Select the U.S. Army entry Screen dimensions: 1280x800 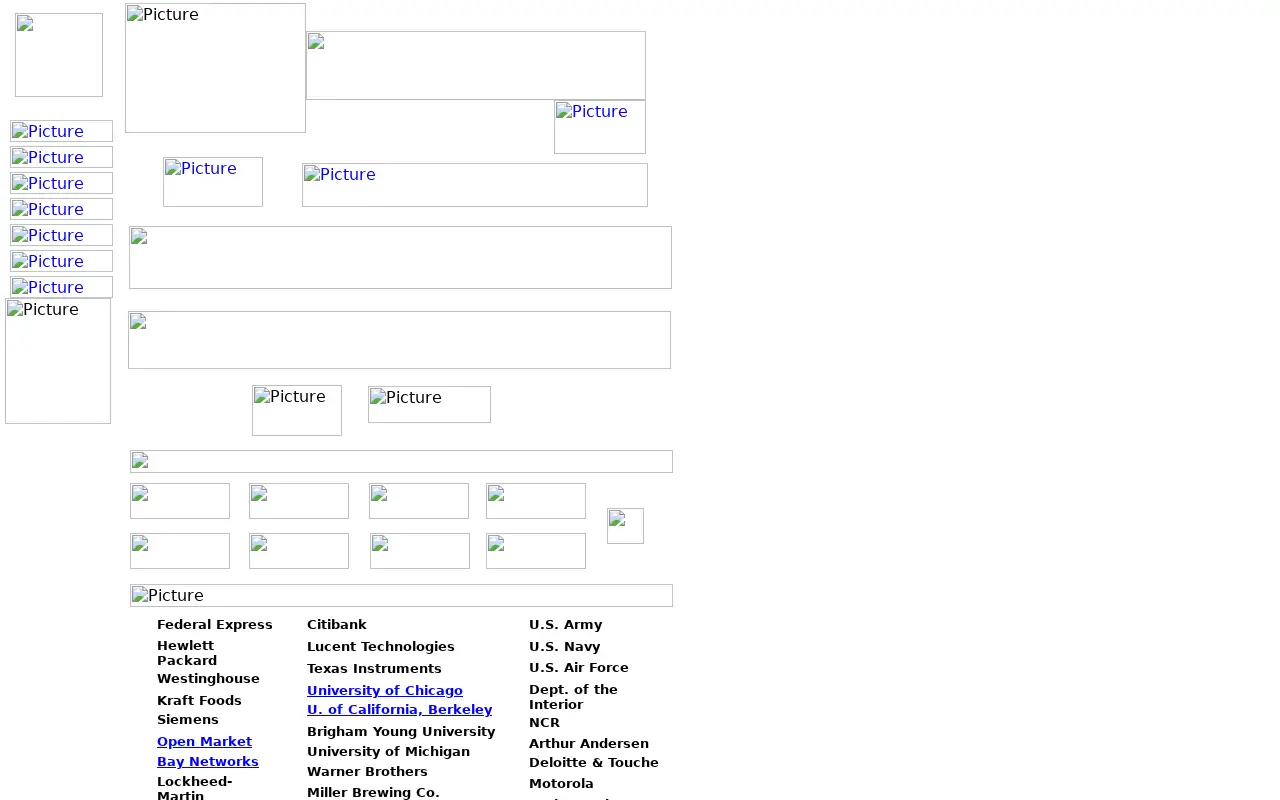coord(565,625)
